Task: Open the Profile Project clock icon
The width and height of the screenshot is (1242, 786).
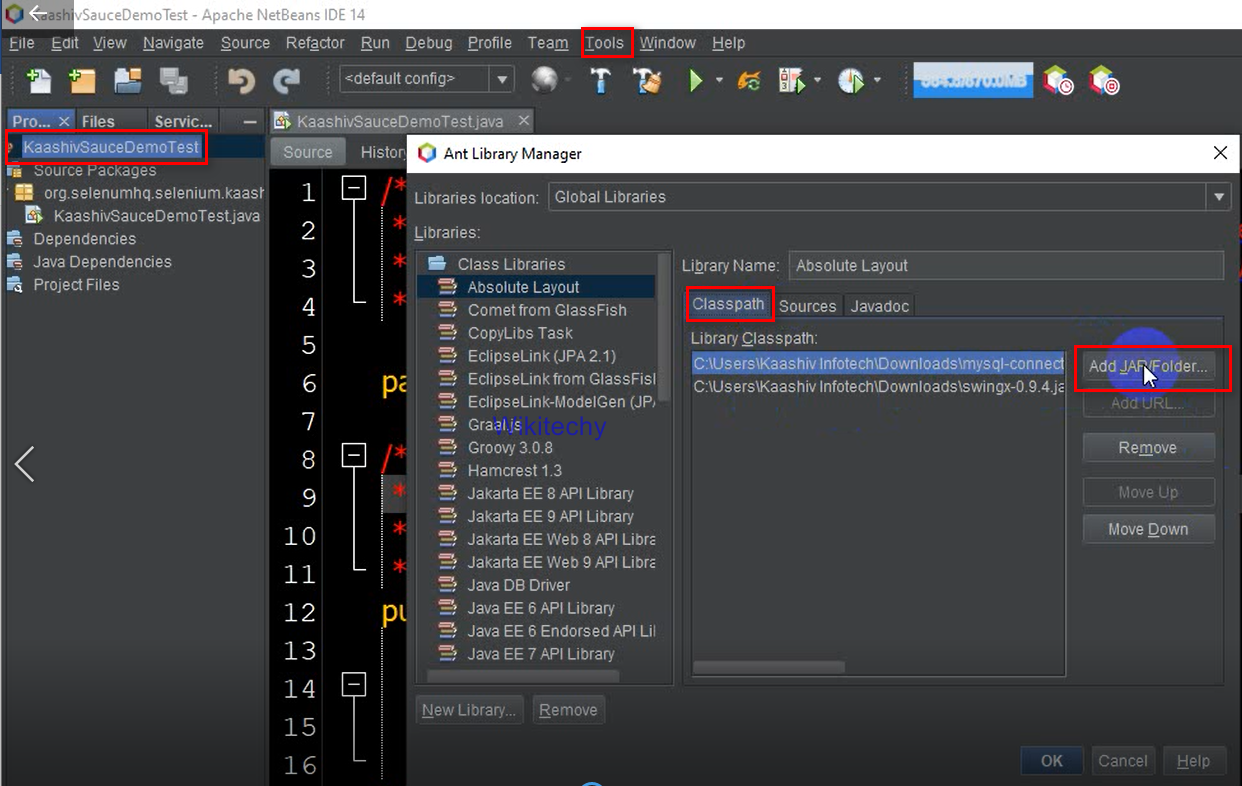Action: (x=850, y=80)
